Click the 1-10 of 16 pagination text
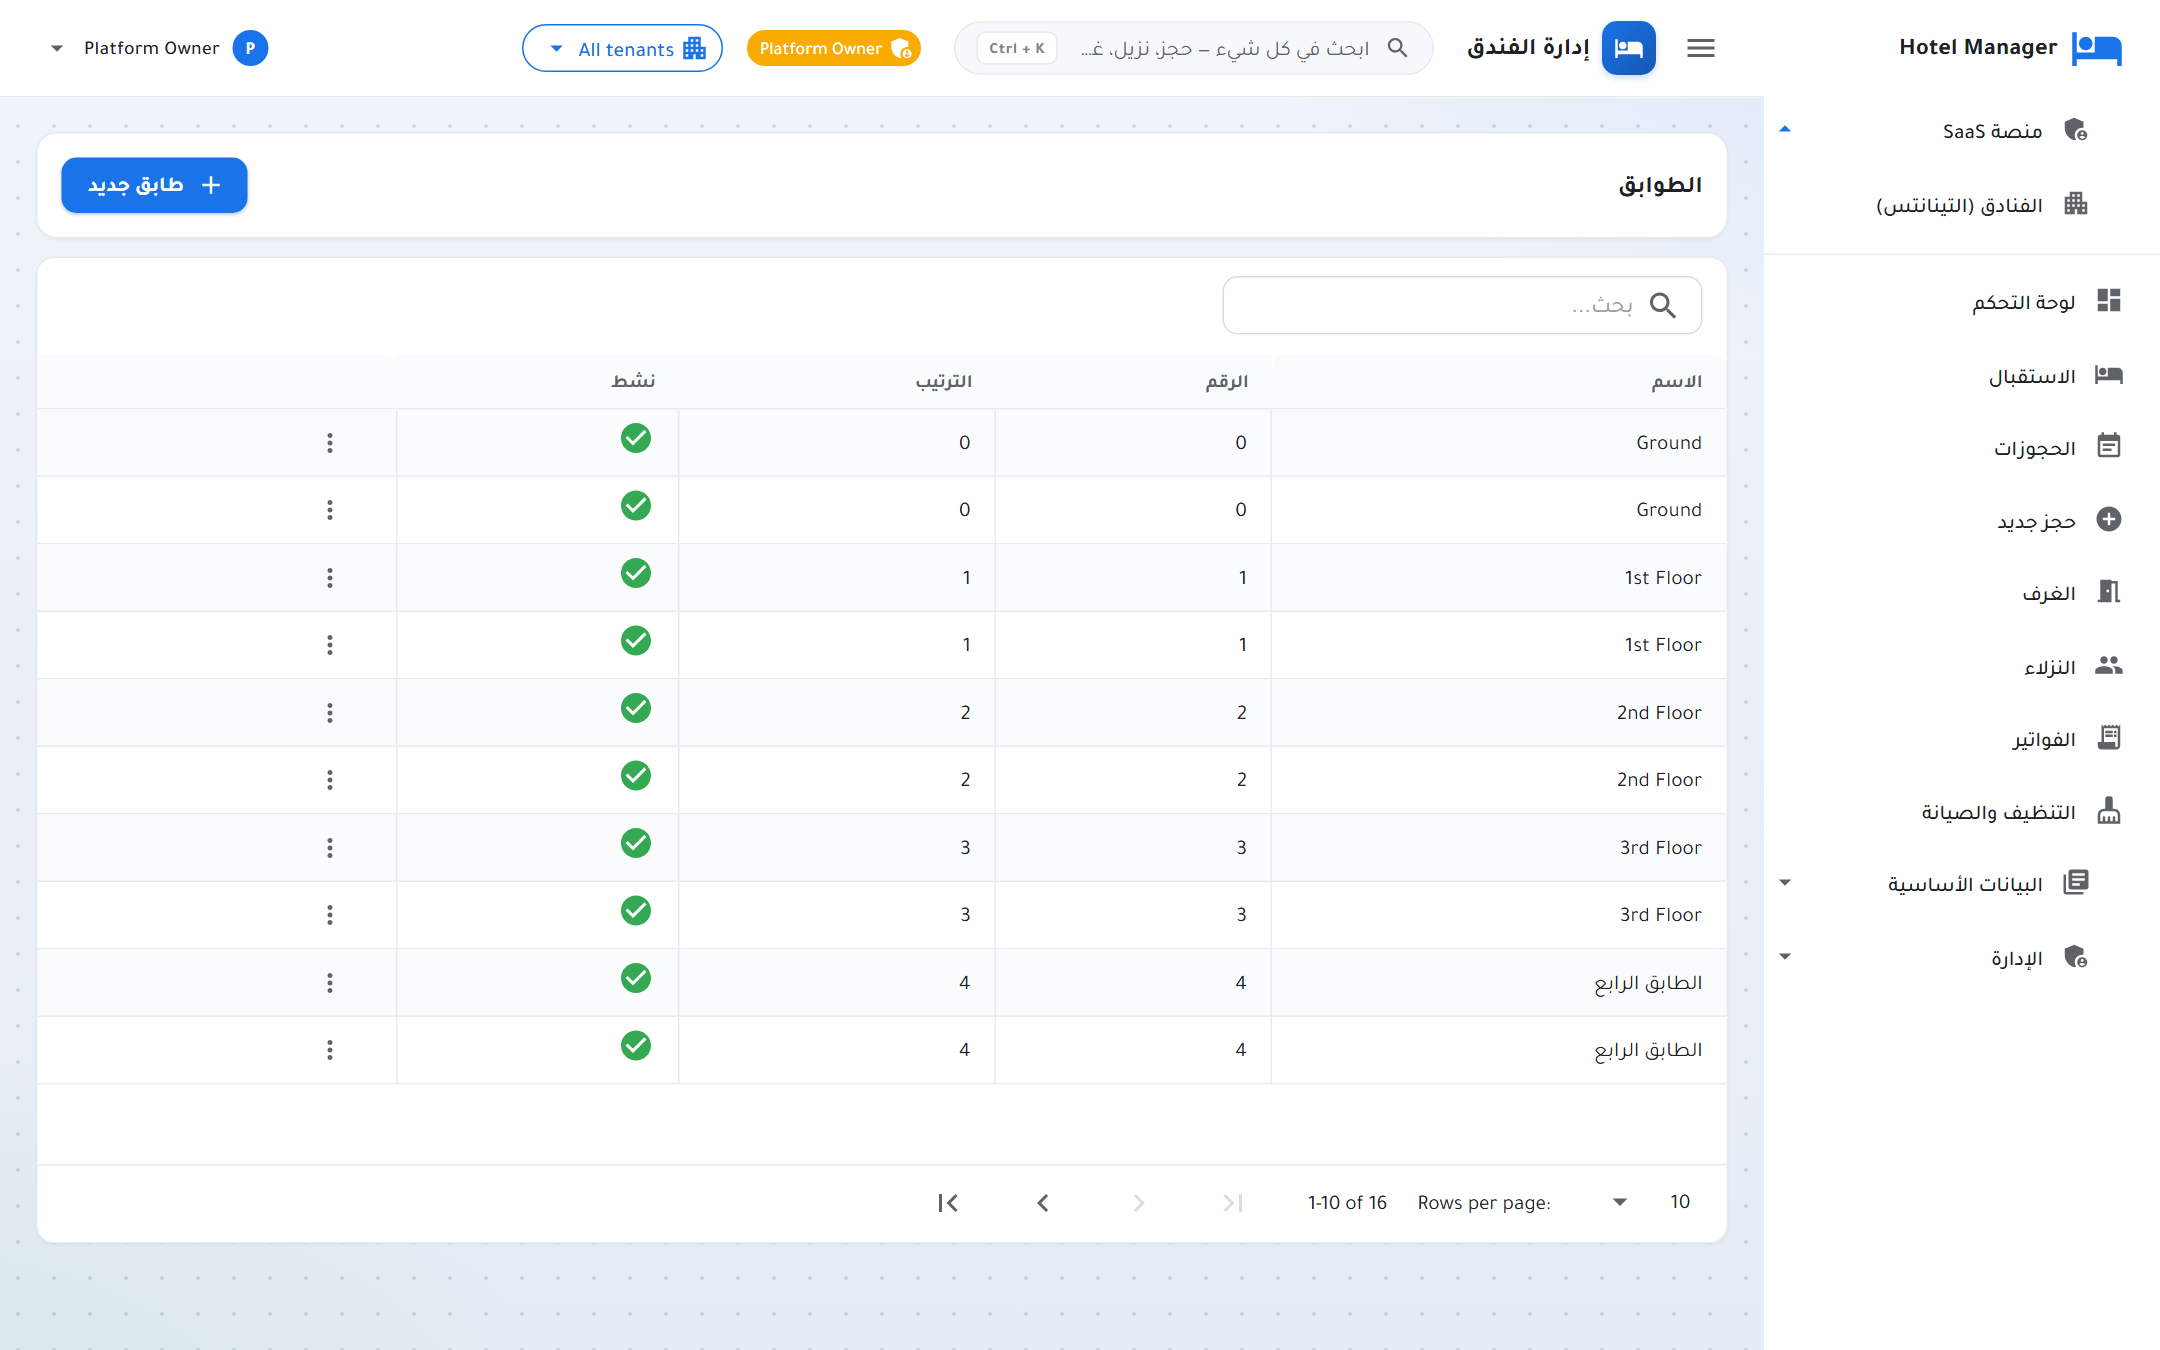The image size is (2160, 1350). click(1347, 1203)
